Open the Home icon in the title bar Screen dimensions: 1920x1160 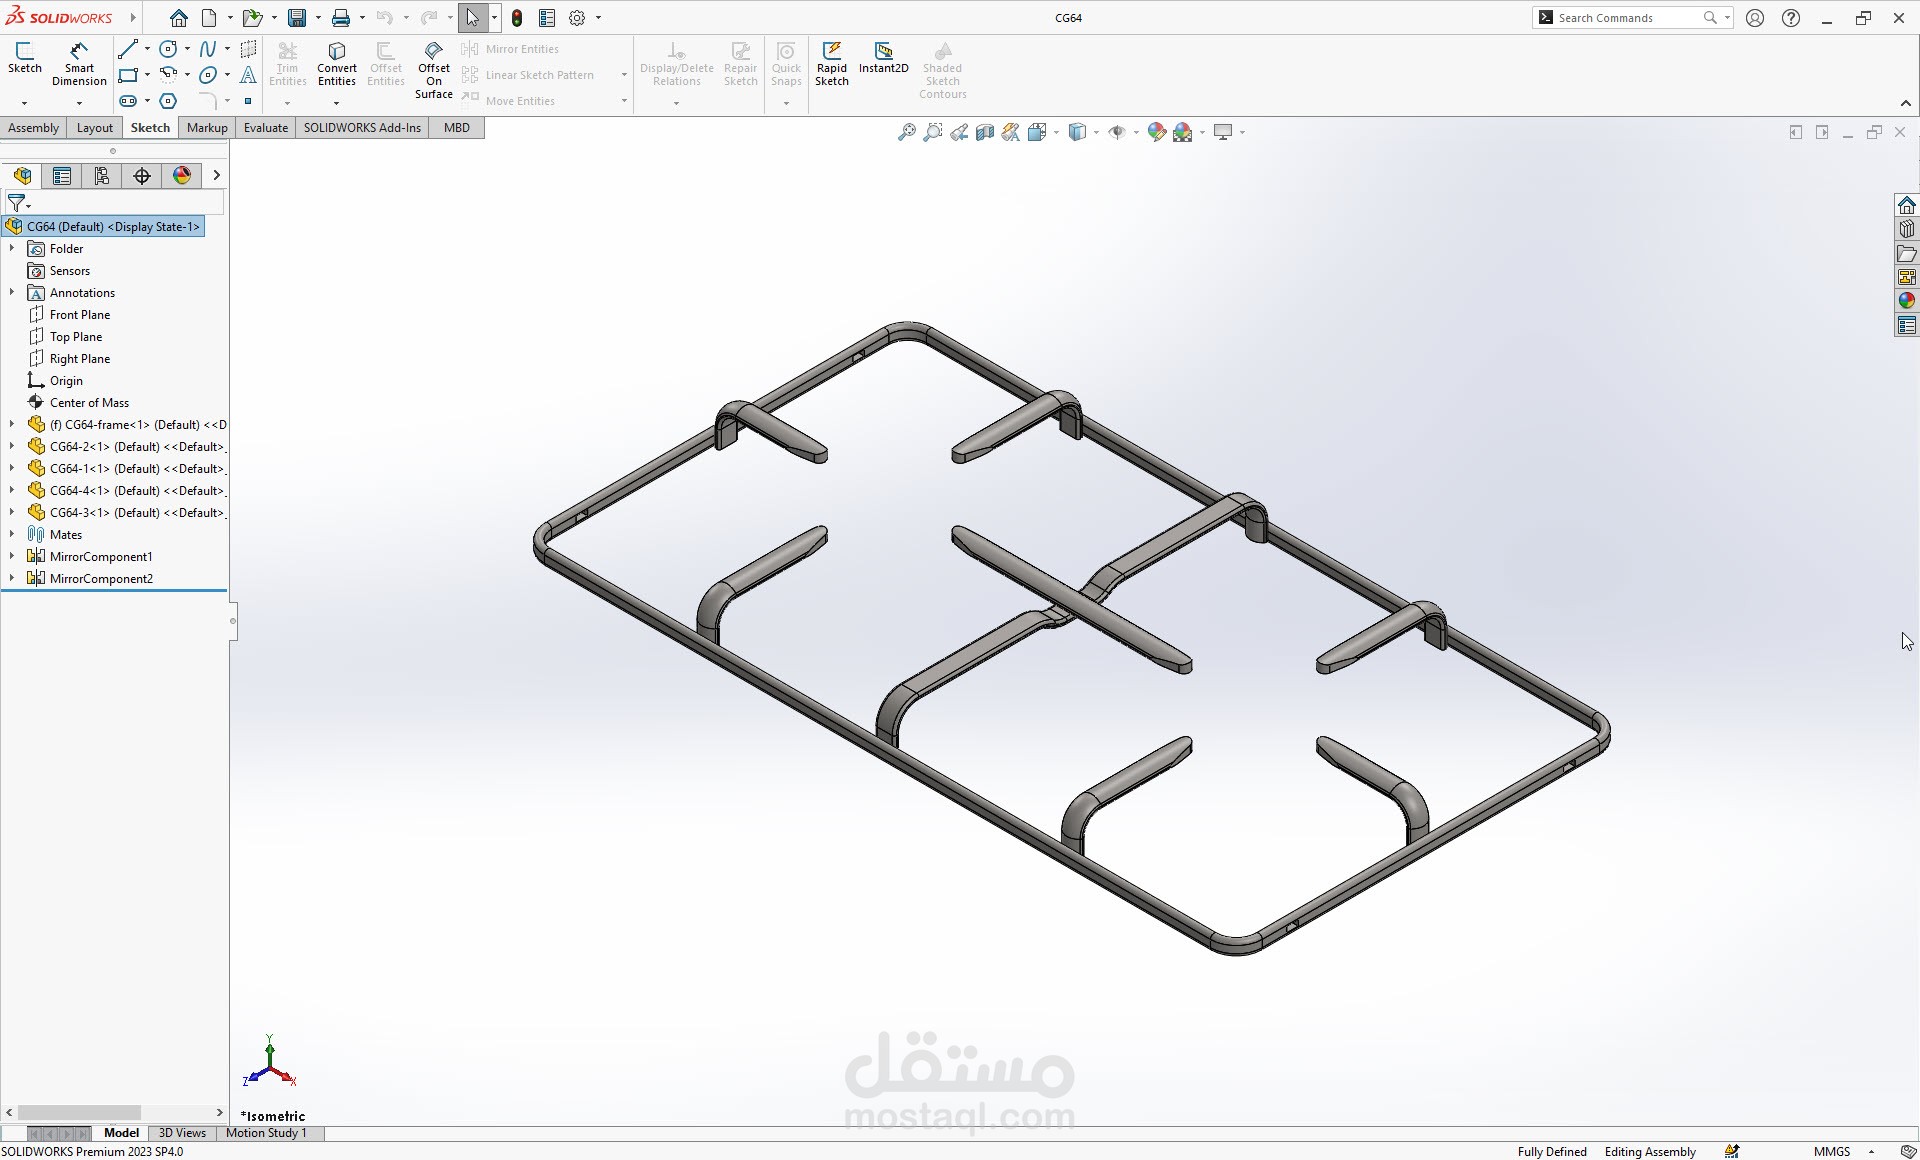179,18
